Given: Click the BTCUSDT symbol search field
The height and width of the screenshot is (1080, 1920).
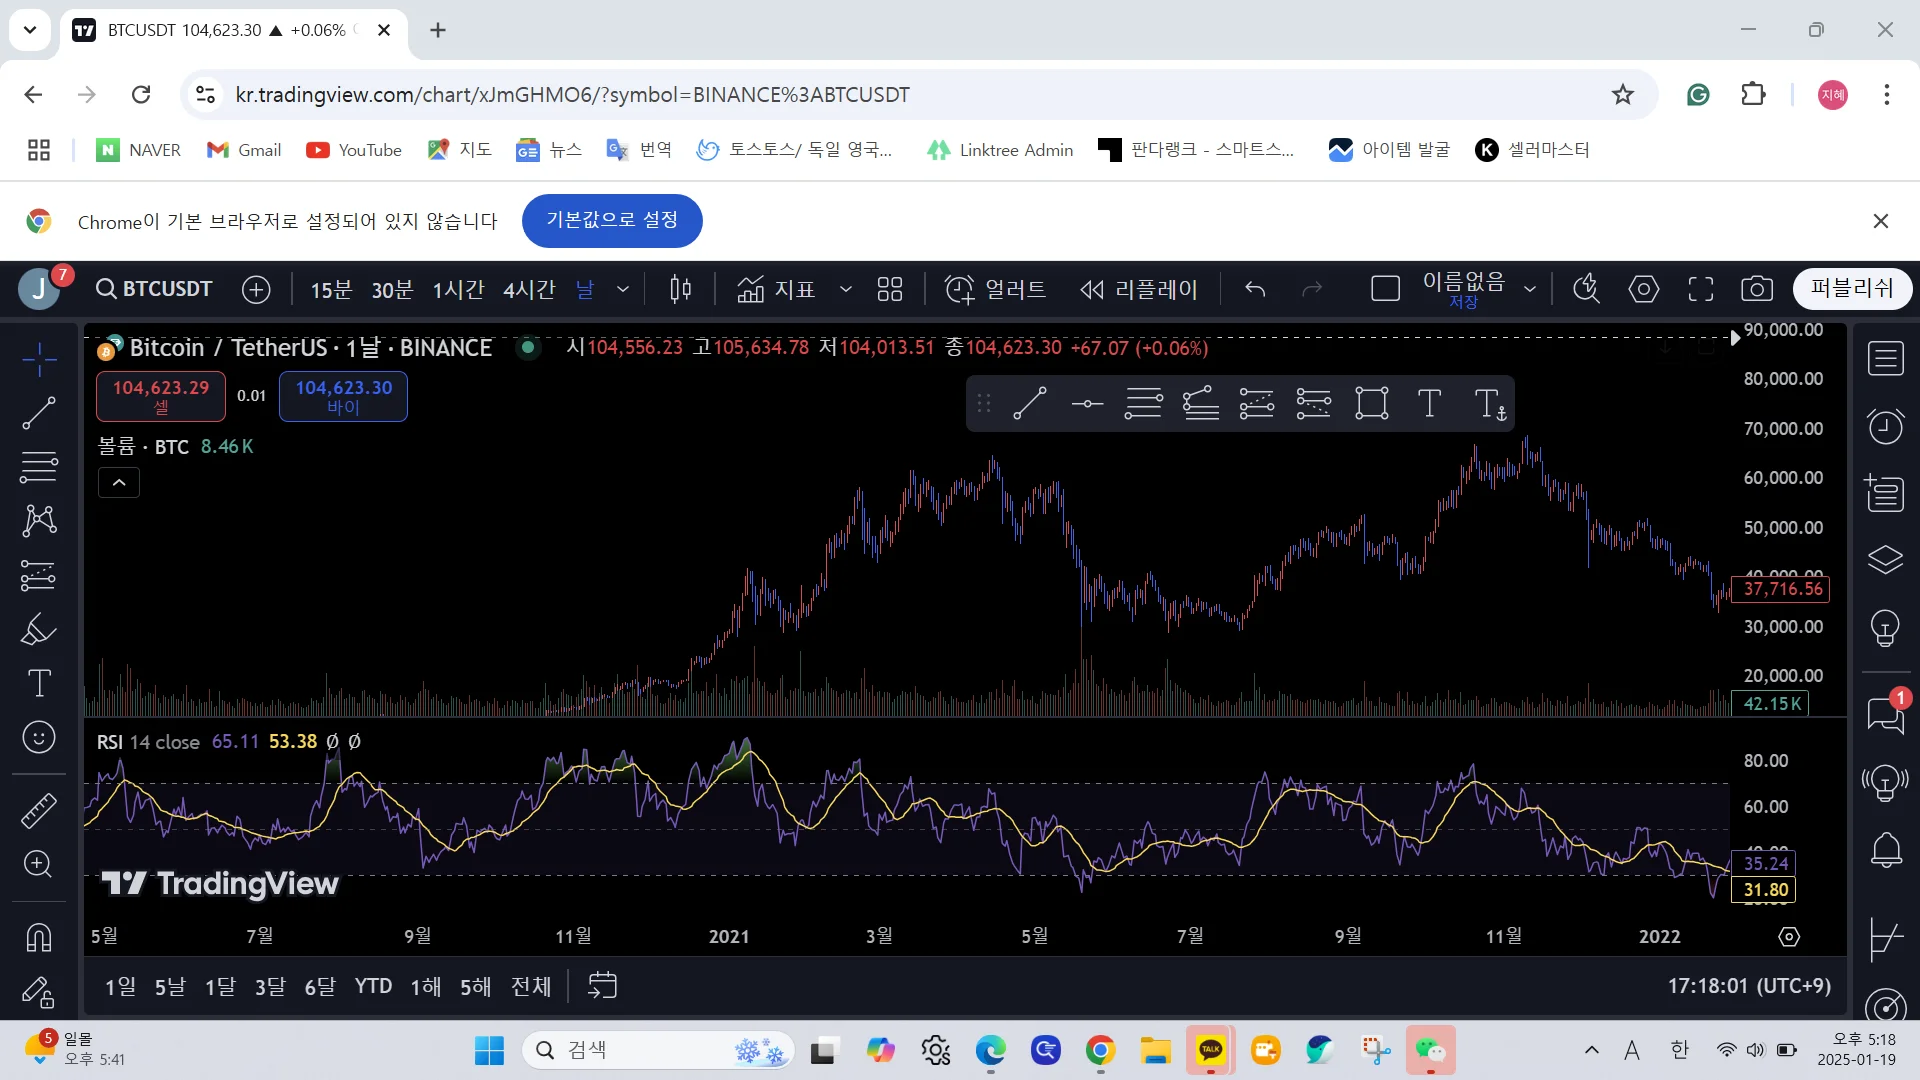Looking at the screenshot, I should 155,290.
